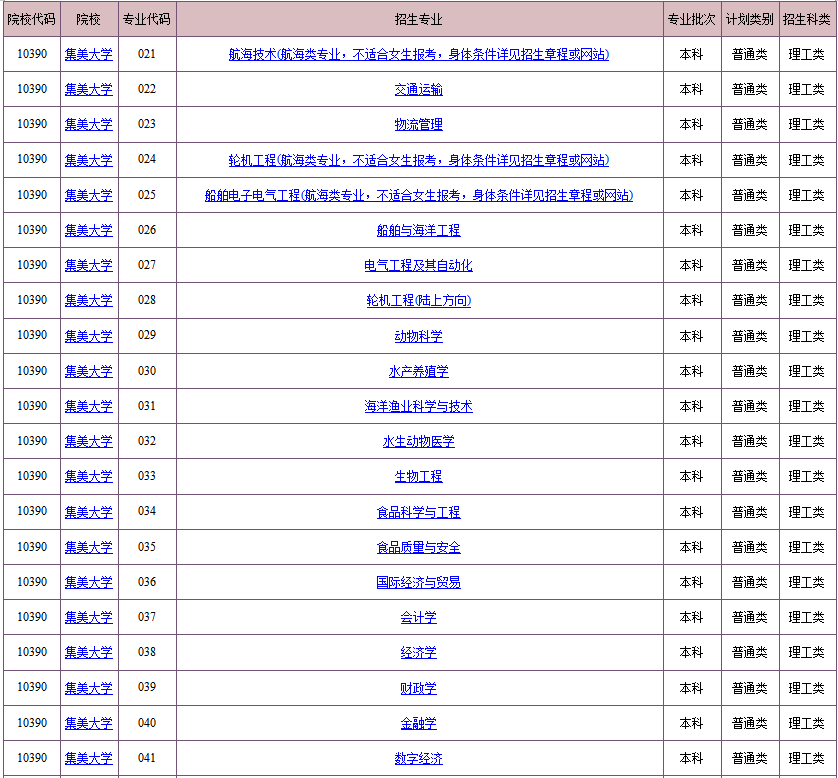Click 集美大学 link in row 038
The height and width of the screenshot is (778, 838).
(89, 652)
